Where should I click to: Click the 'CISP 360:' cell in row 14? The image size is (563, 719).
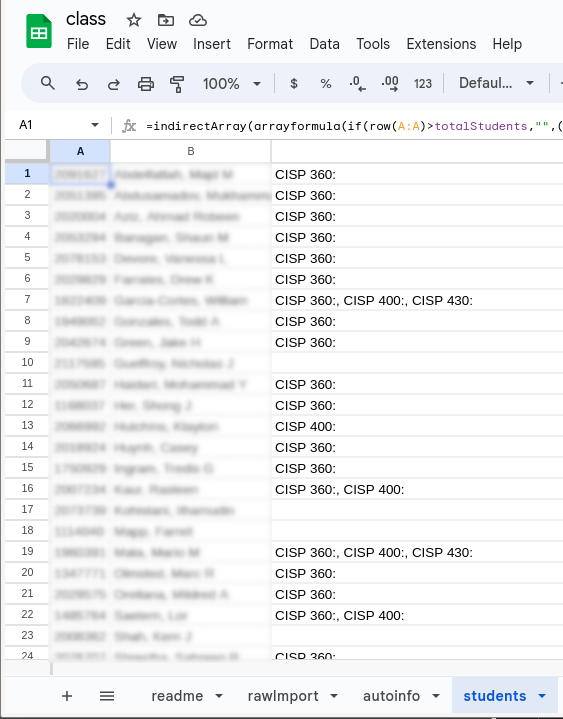417,447
